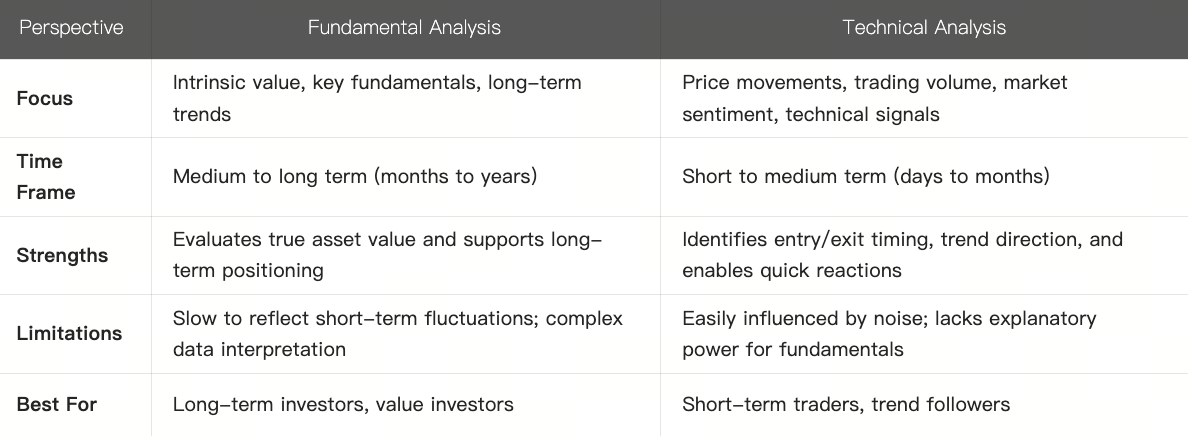Click the cell about intrinsic value and key fundamentals
Viewport: 1188px width, 436px height.
click(x=377, y=98)
